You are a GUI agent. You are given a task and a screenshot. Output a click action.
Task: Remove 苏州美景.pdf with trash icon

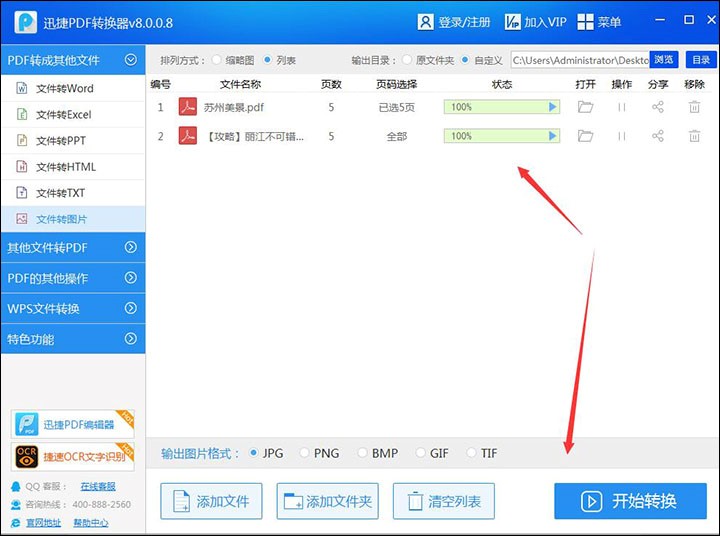694,107
